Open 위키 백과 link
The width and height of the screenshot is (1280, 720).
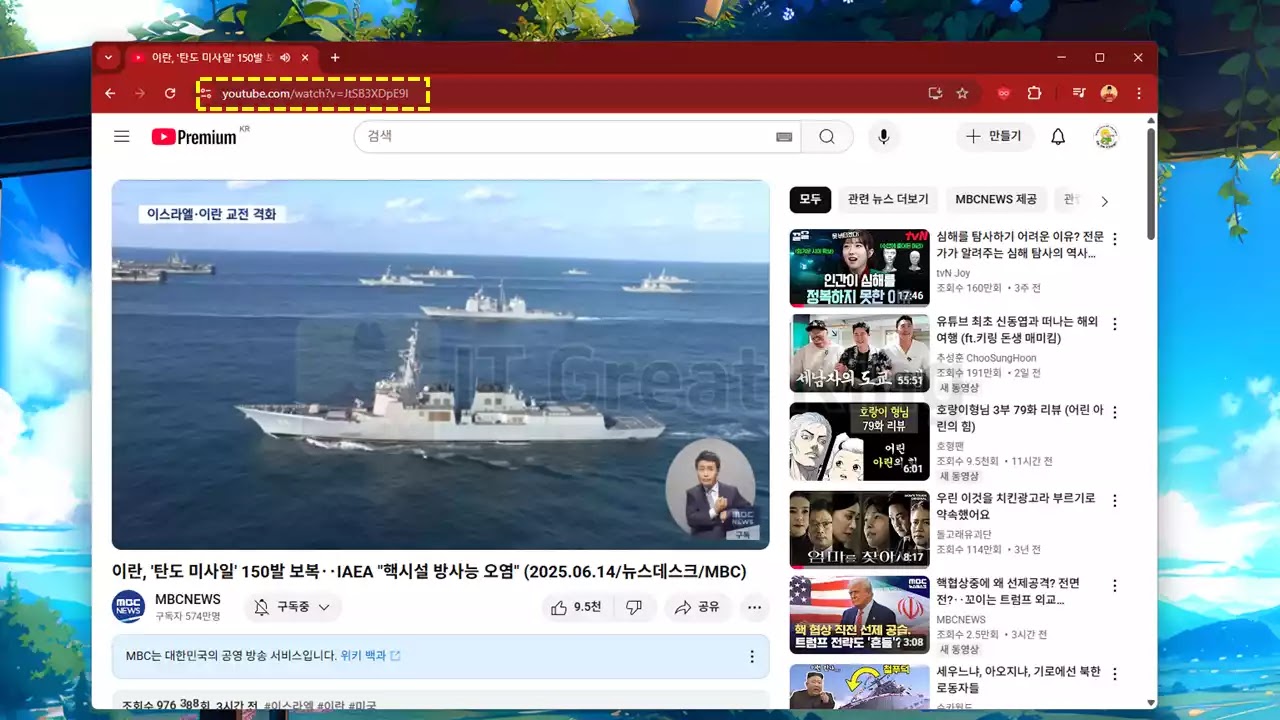(370, 656)
